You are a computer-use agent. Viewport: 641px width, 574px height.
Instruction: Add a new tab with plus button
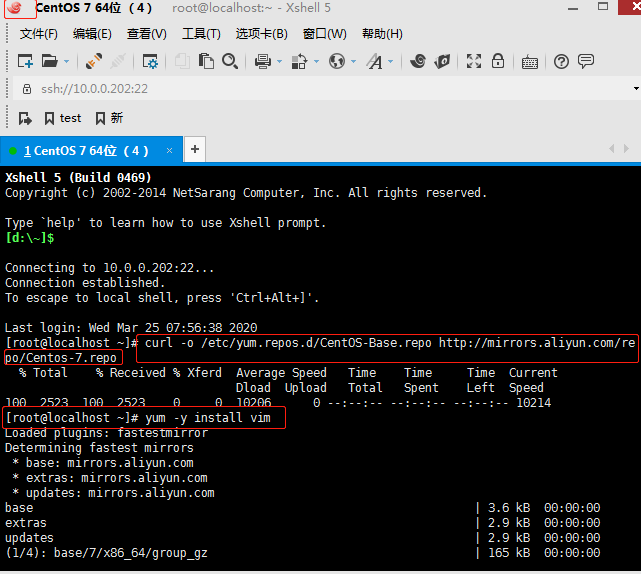[195, 150]
